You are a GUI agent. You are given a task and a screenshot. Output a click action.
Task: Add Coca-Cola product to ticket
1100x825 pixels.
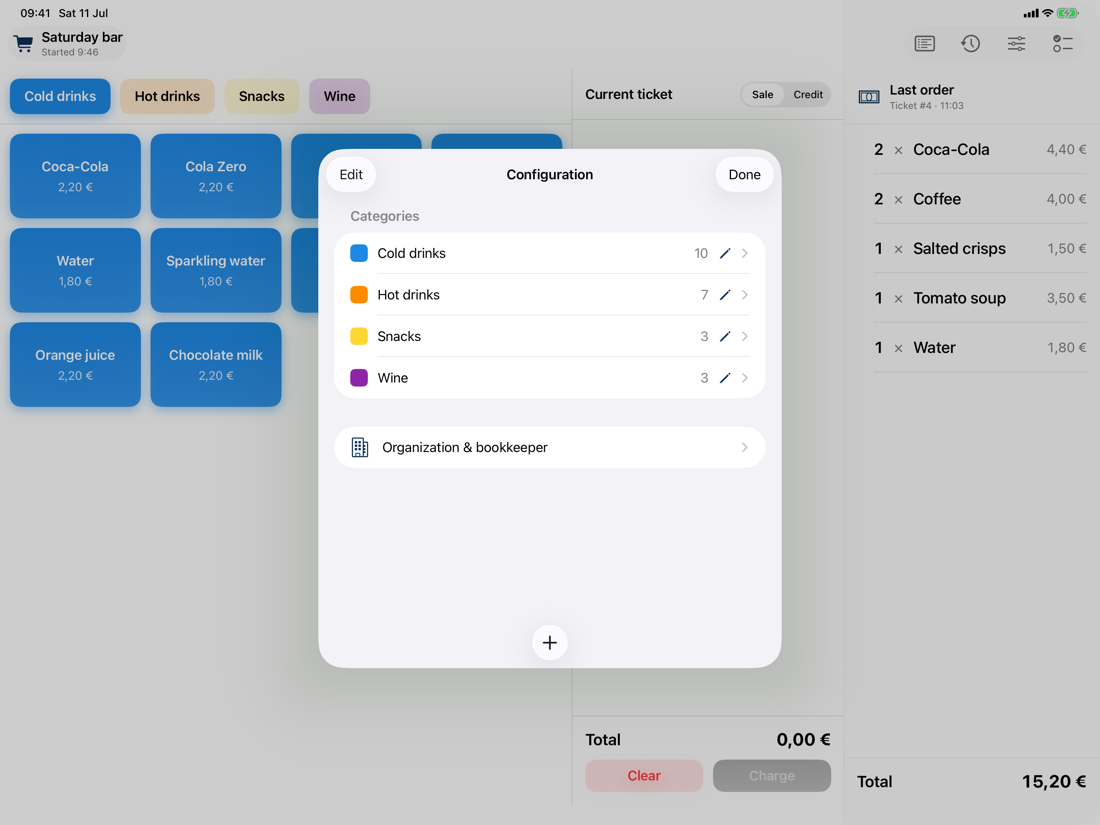(75, 176)
